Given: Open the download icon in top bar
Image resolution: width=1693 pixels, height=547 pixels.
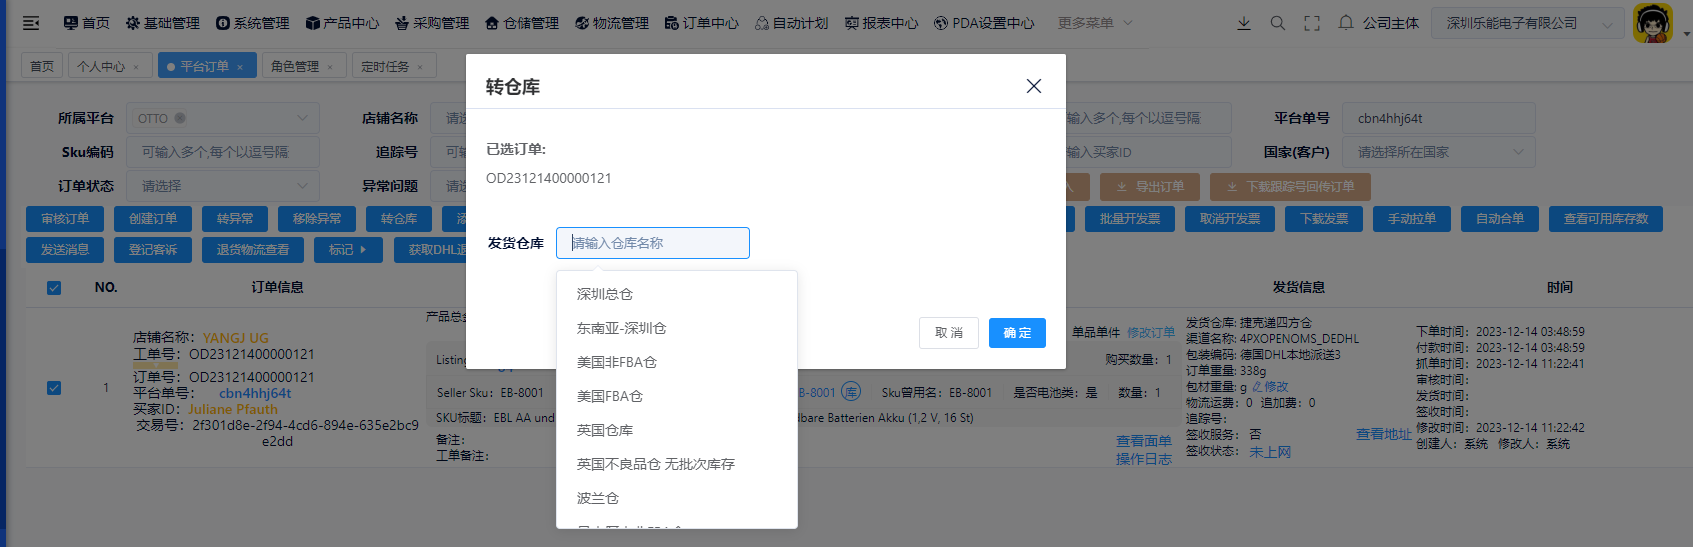Looking at the screenshot, I should (x=1244, y=23).
